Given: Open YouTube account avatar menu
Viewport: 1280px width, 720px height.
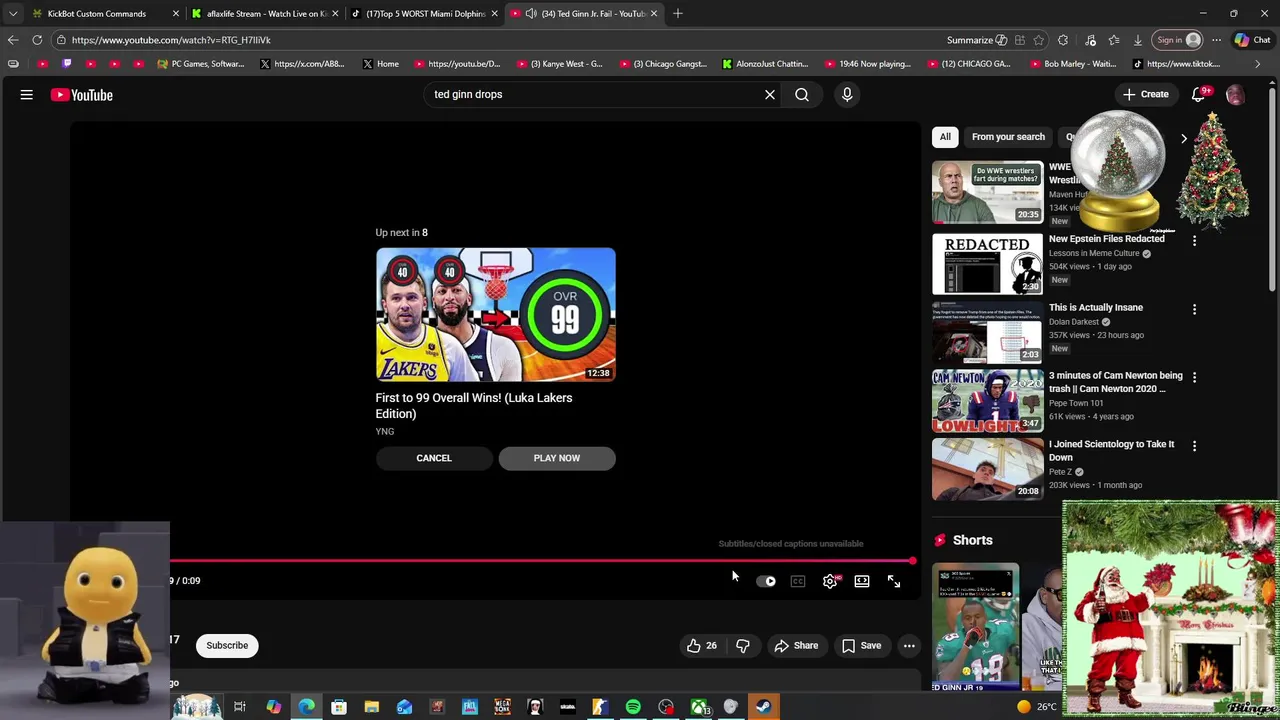Looking at the screenshot, I should point(1235,95).
